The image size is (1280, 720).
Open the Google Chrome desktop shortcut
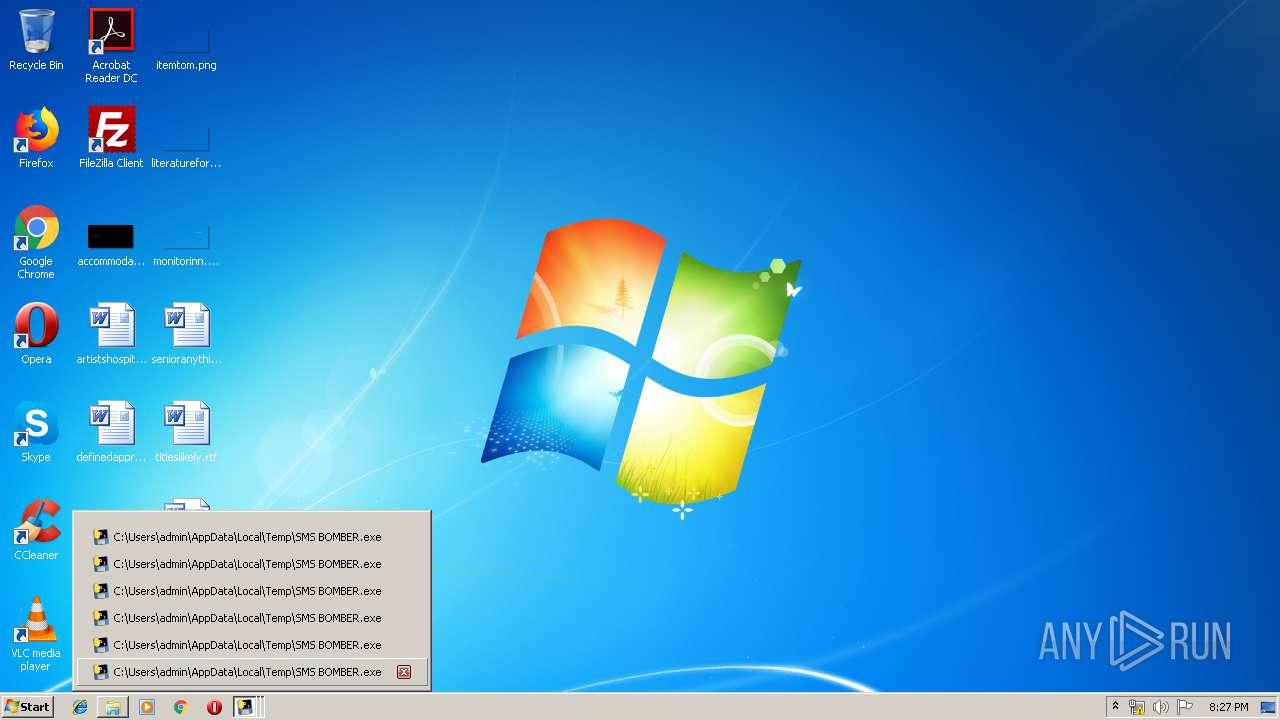tap(36, 243)
